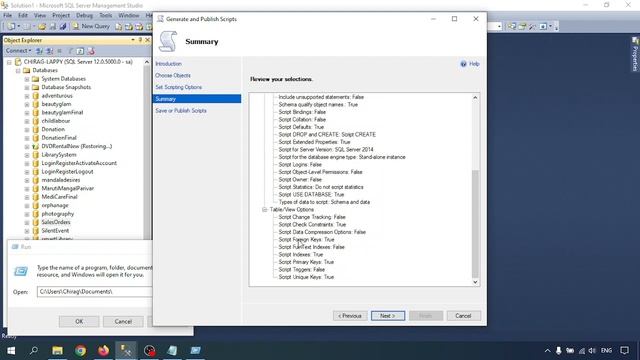Open the Project menu
Image resolution: width=640 pixels, height=360 pixels.
coord(61,16)
